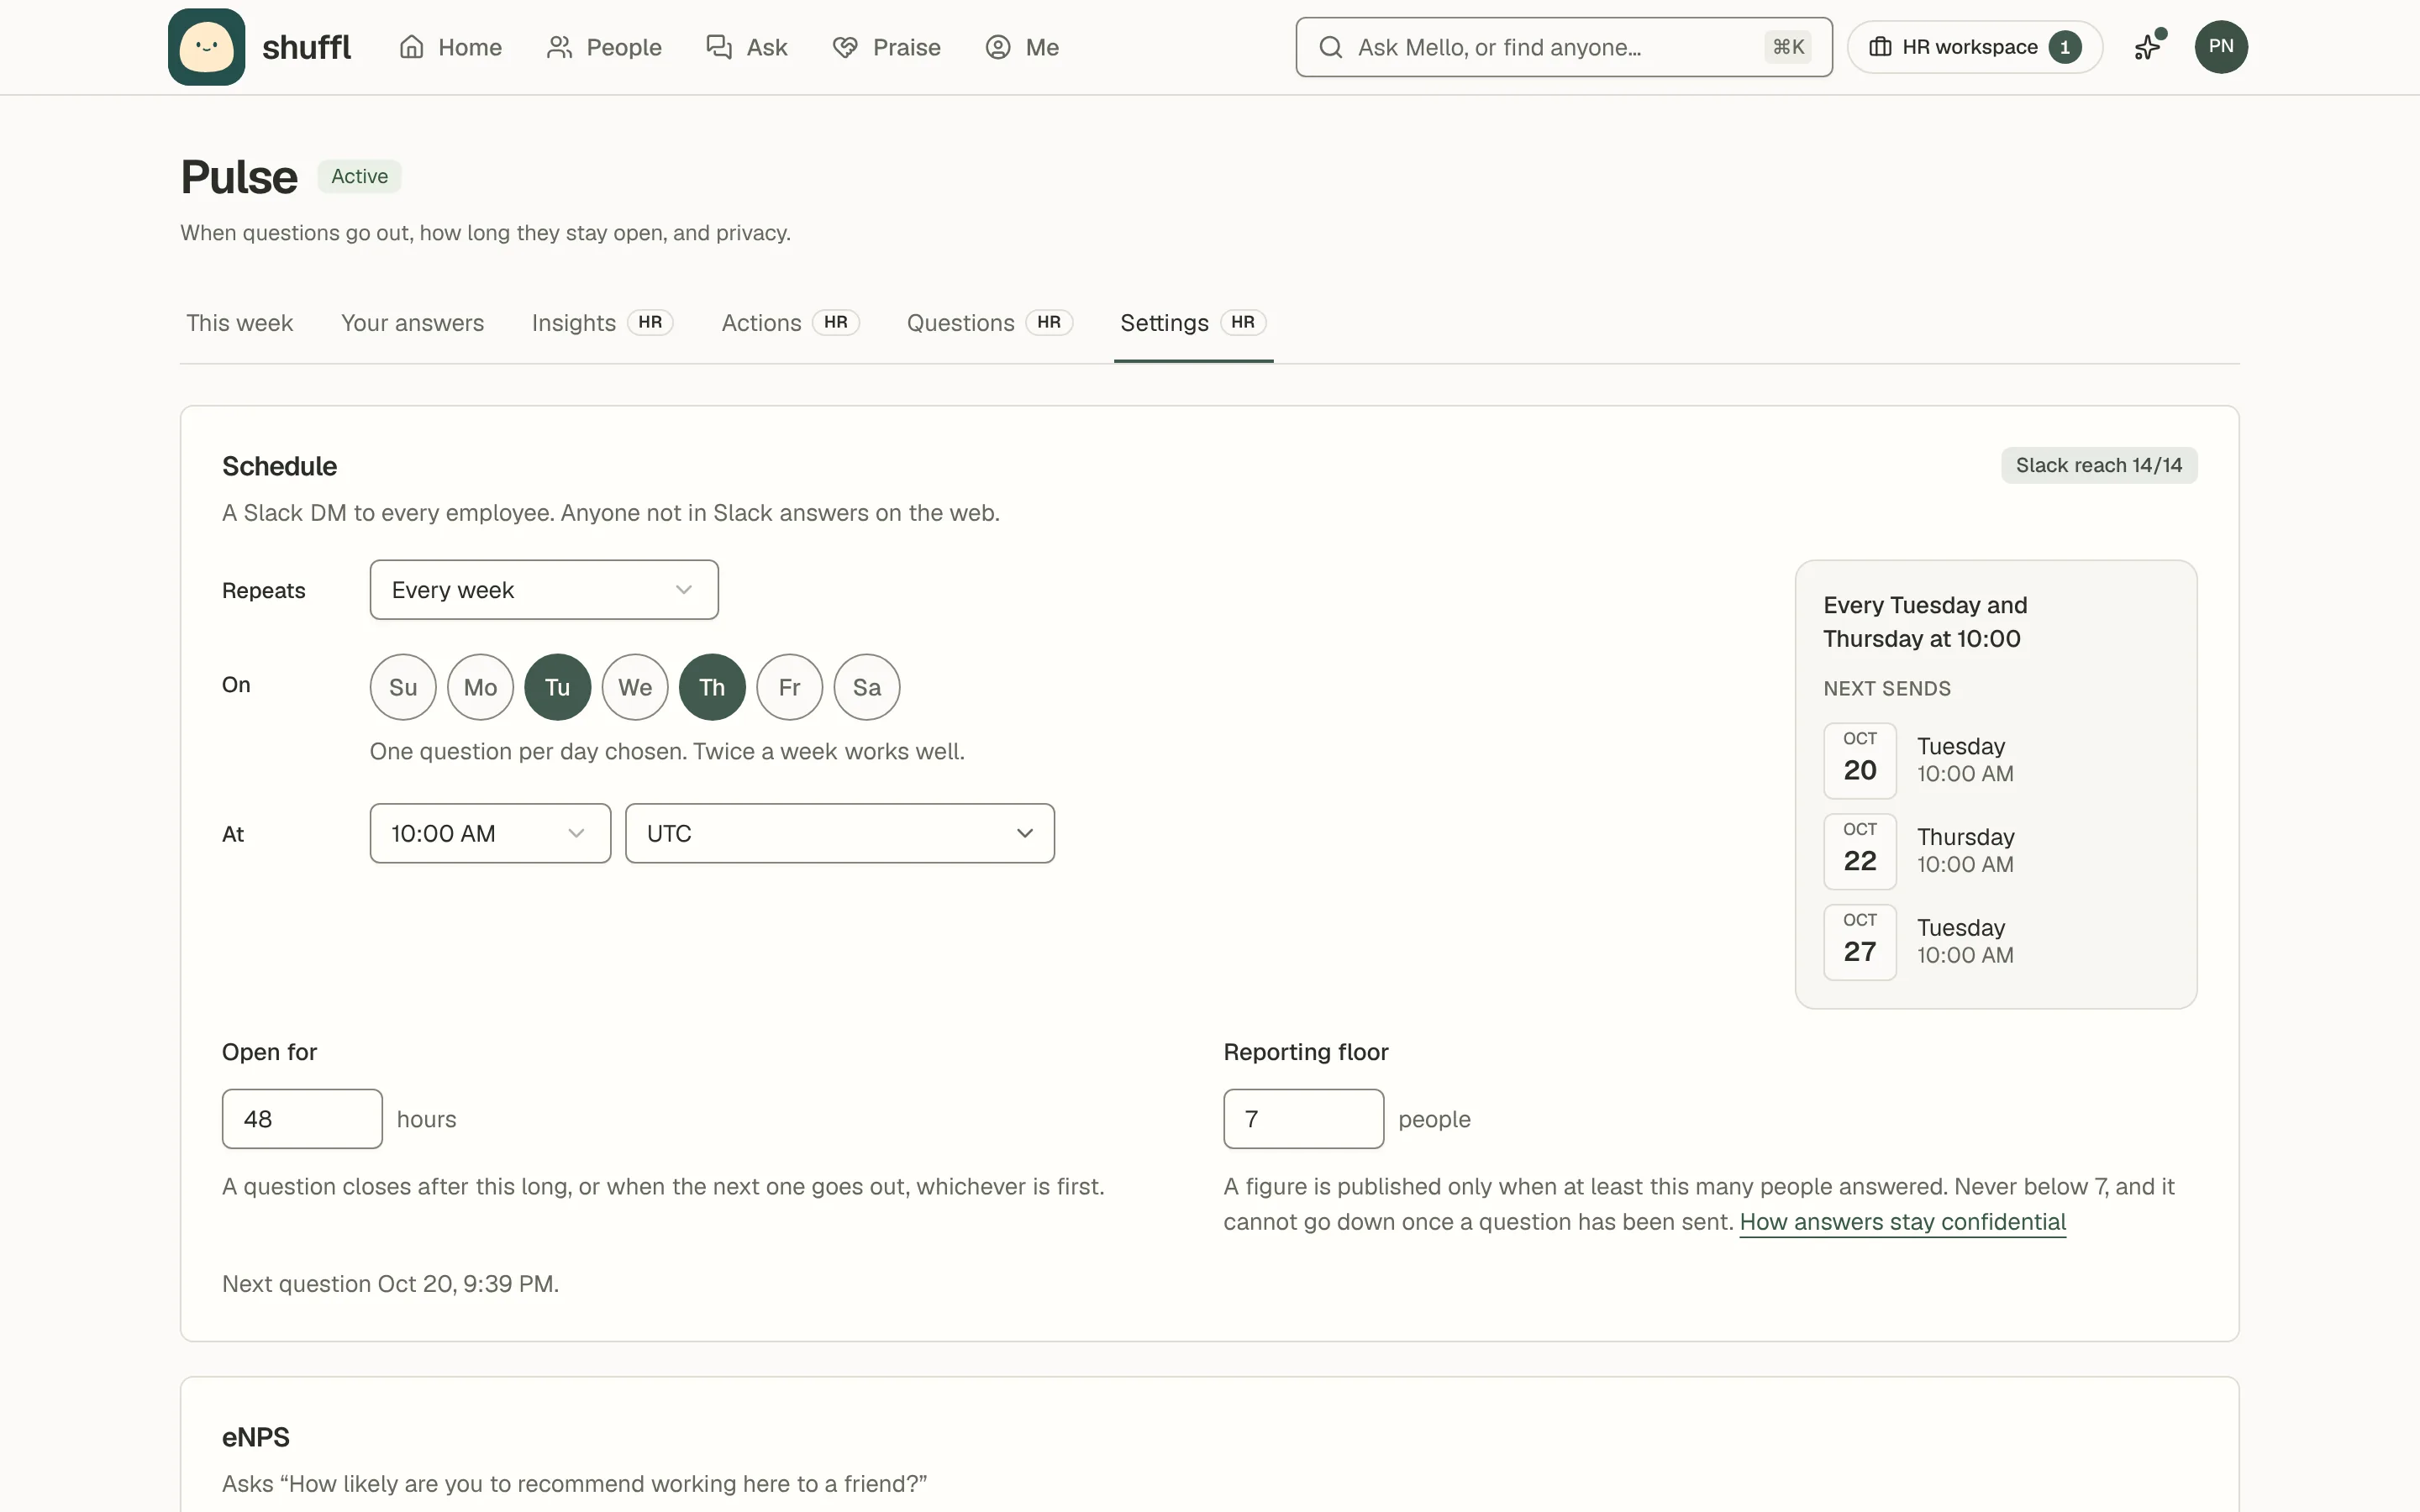
Task: Click the Slack reach 14/14 badge
Action: (2099, 465)
